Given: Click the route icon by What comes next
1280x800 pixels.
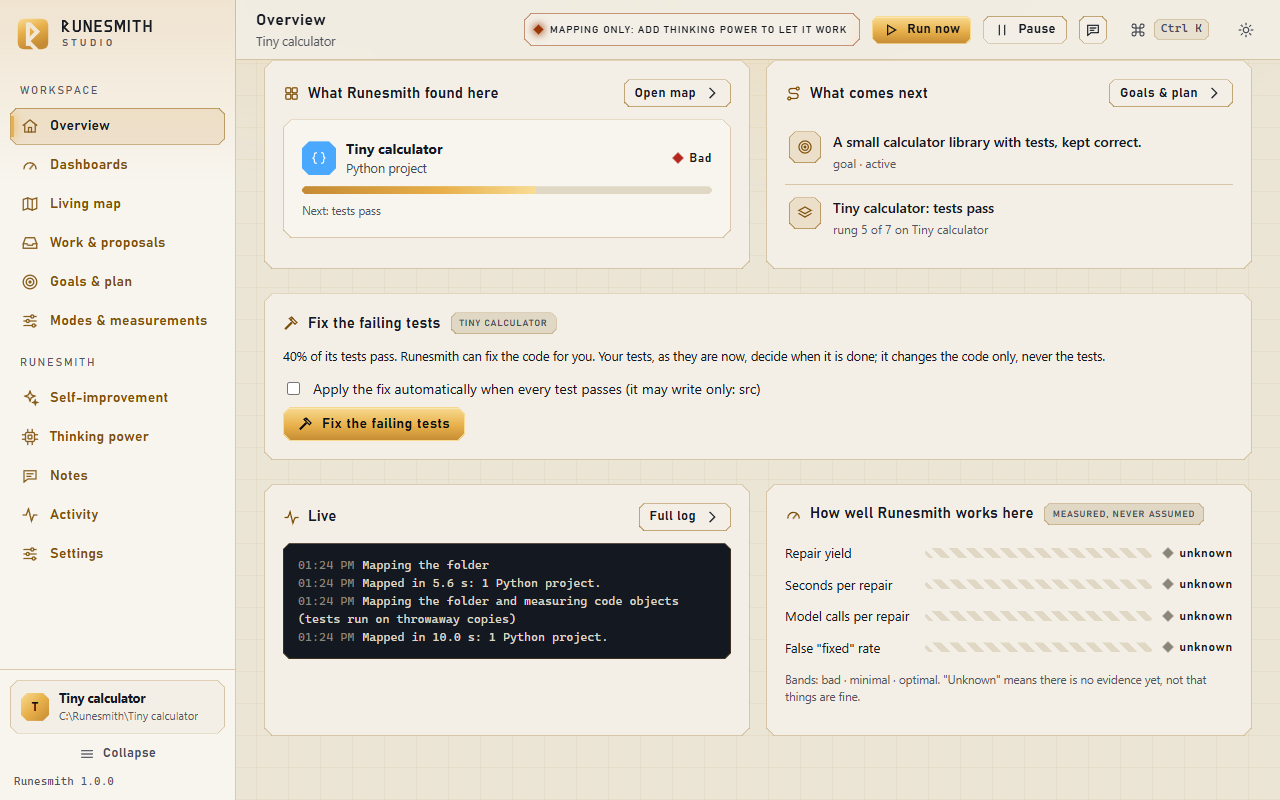Looking at the screenshot, I should click(x=793, y=93).
